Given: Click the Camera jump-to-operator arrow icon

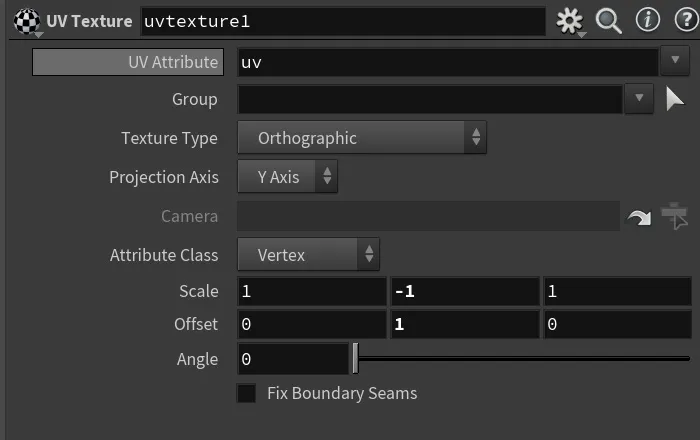Looking at the screenshot, I should tap(639, 217).
